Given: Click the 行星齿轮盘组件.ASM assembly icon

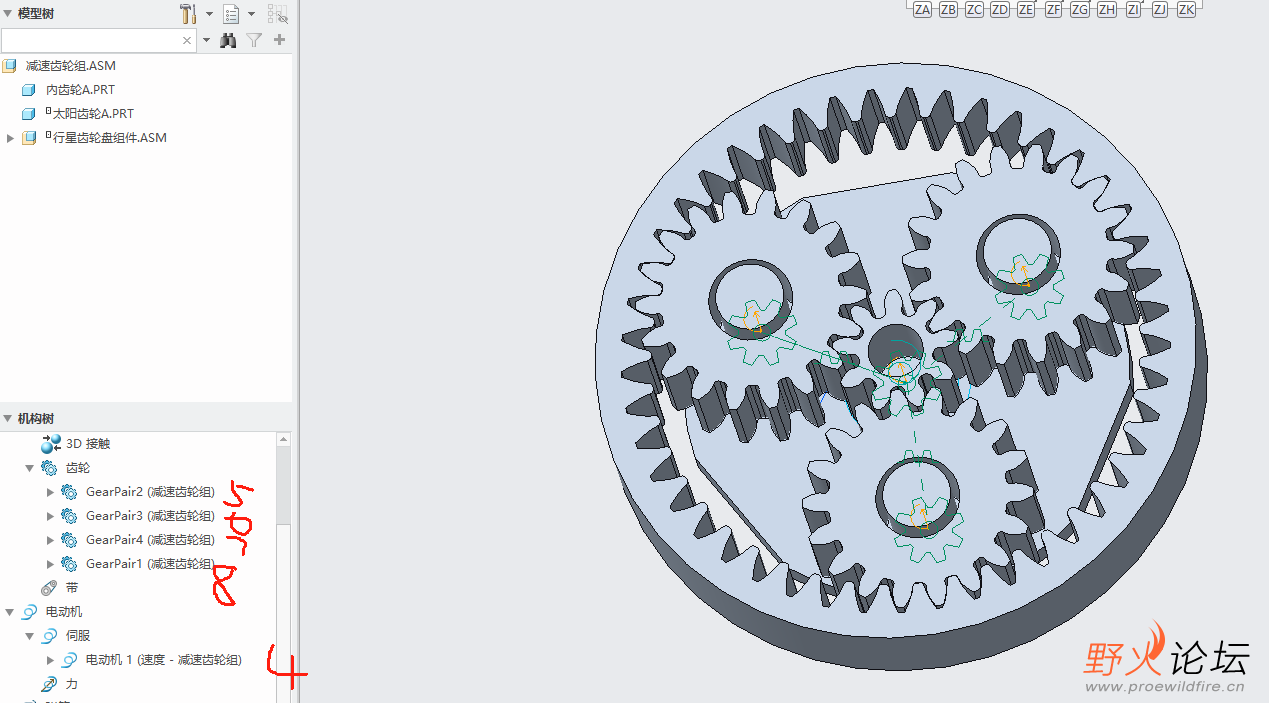Looking at the screenshot, I should (x=29, y=138).
